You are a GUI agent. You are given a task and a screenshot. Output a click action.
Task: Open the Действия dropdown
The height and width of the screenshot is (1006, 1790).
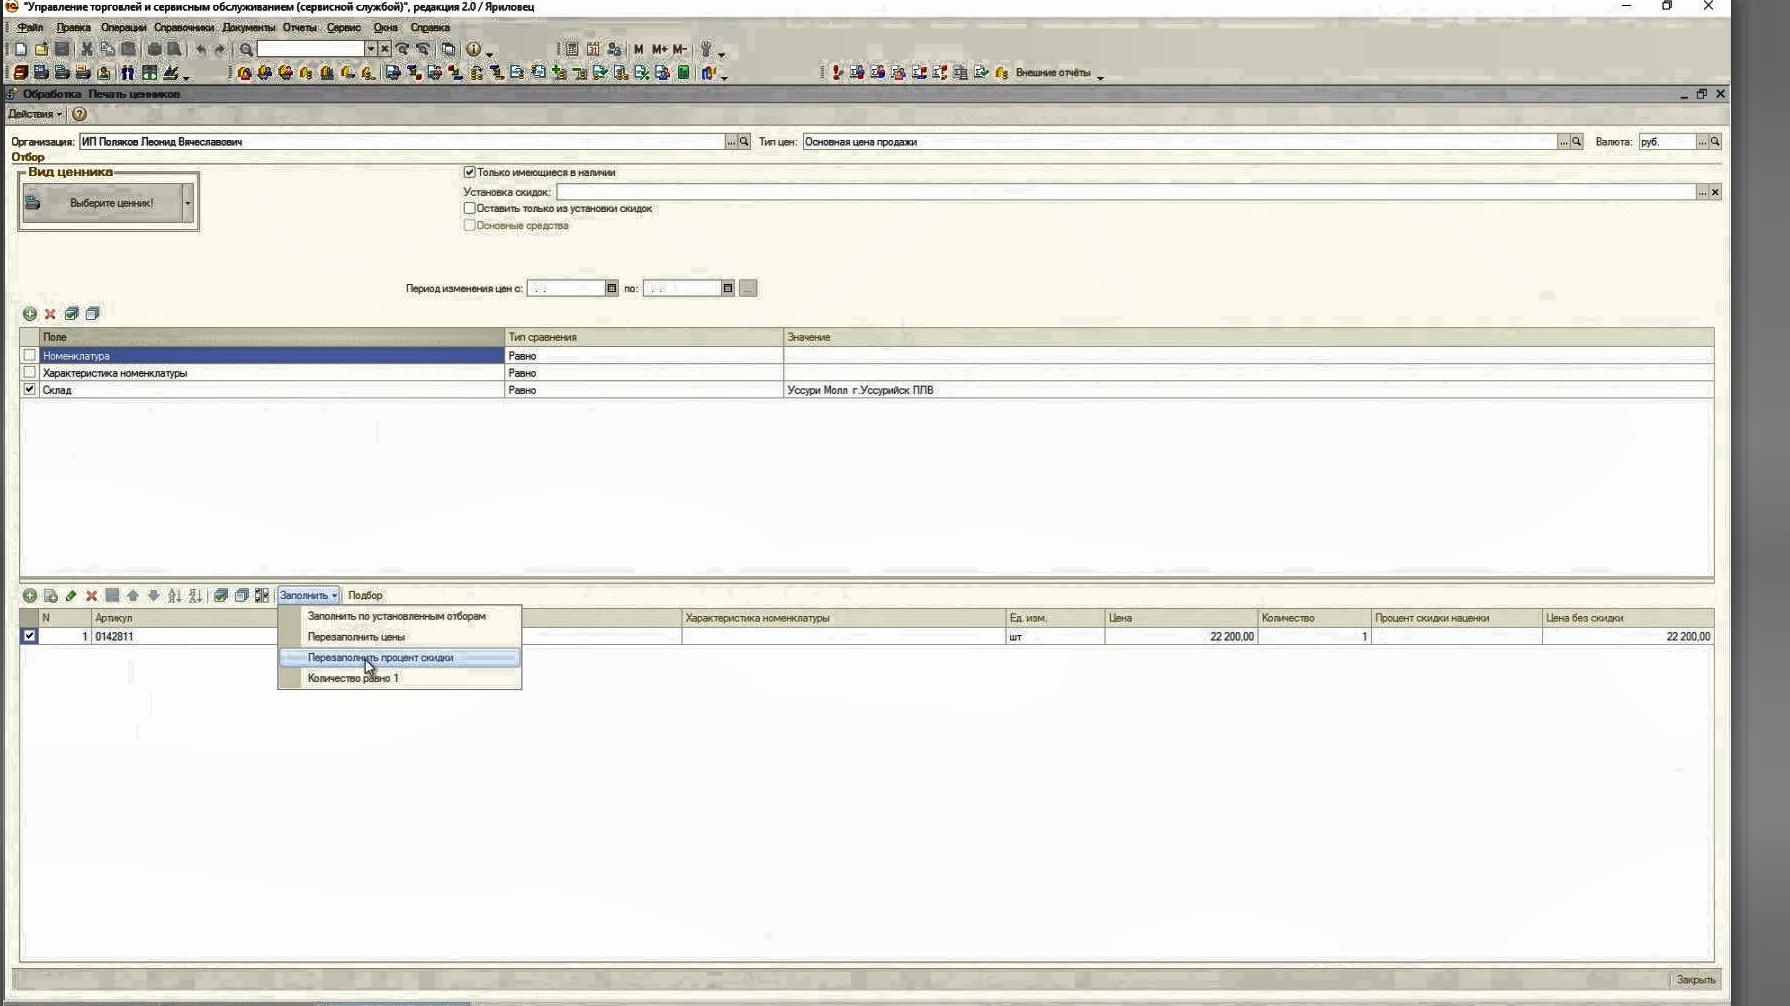click(x=35, y=114)
